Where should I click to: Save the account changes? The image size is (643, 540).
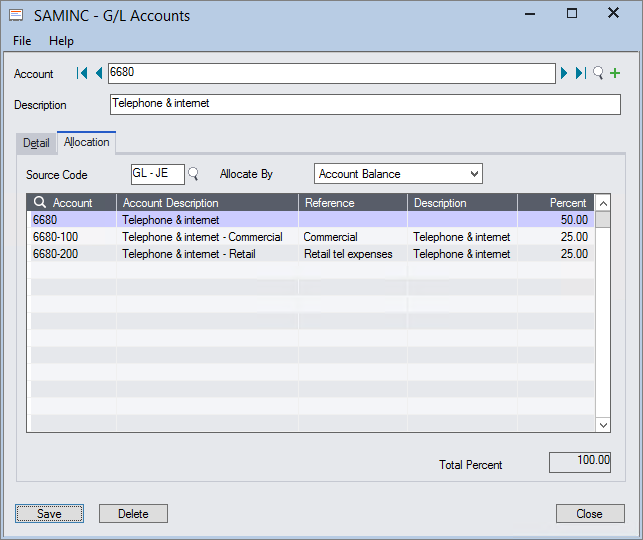49,513
